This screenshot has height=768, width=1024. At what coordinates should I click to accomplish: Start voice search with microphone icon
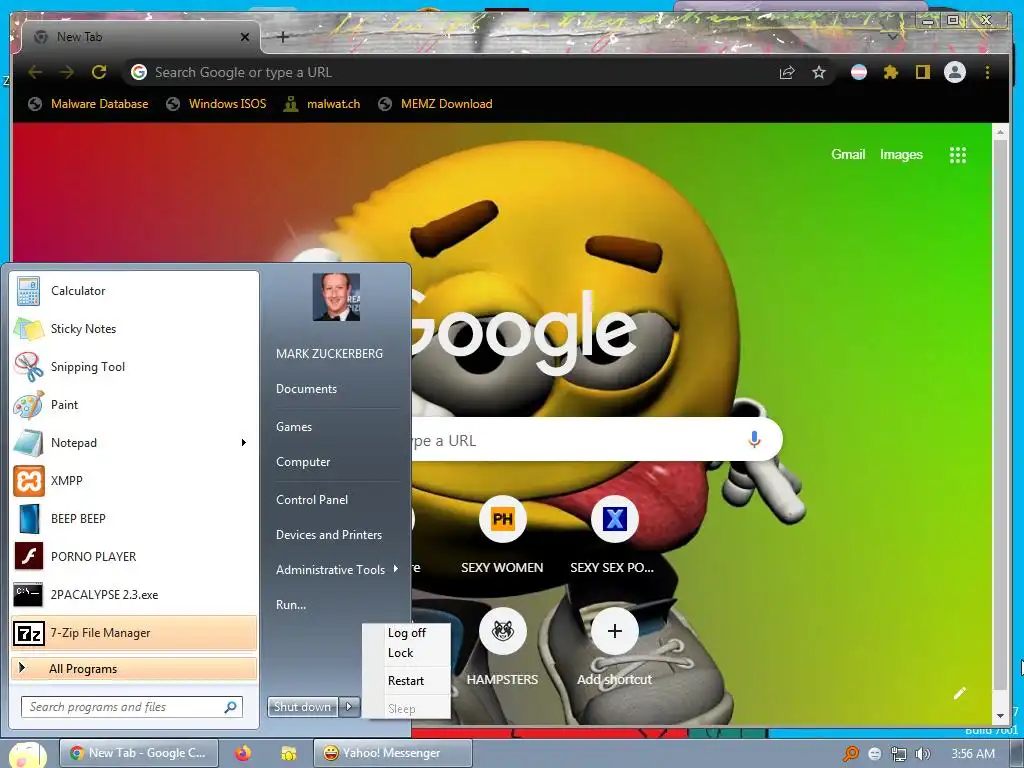pos(754,440)
